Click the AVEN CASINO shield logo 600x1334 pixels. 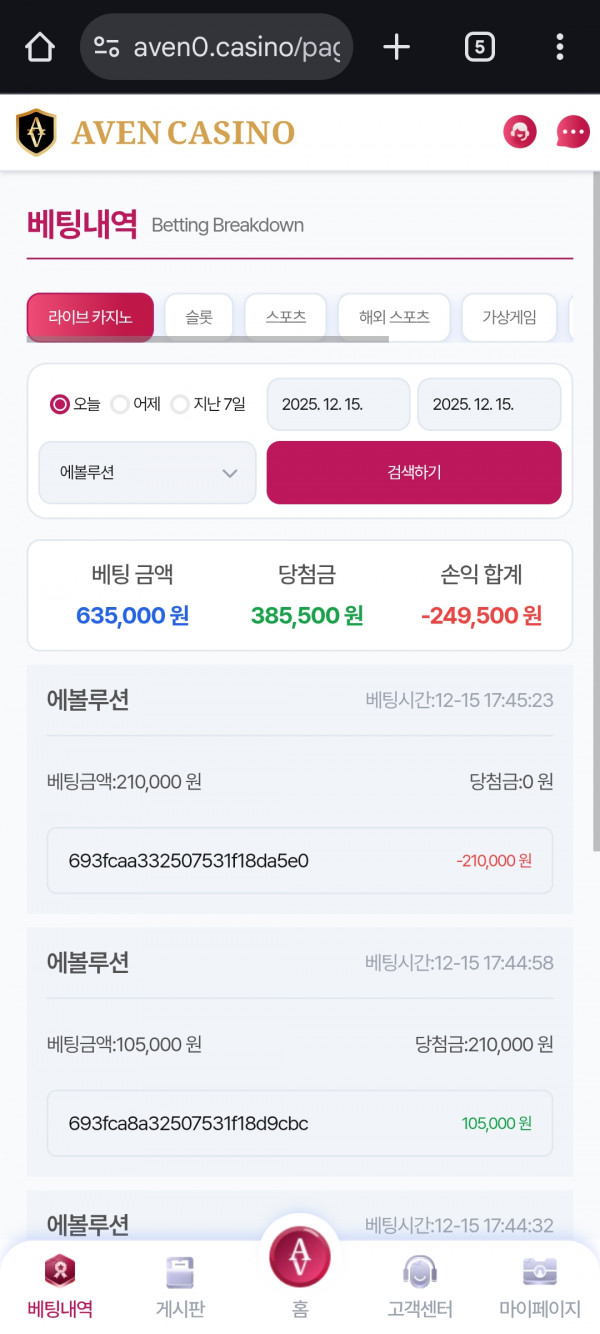click(37, 131)
